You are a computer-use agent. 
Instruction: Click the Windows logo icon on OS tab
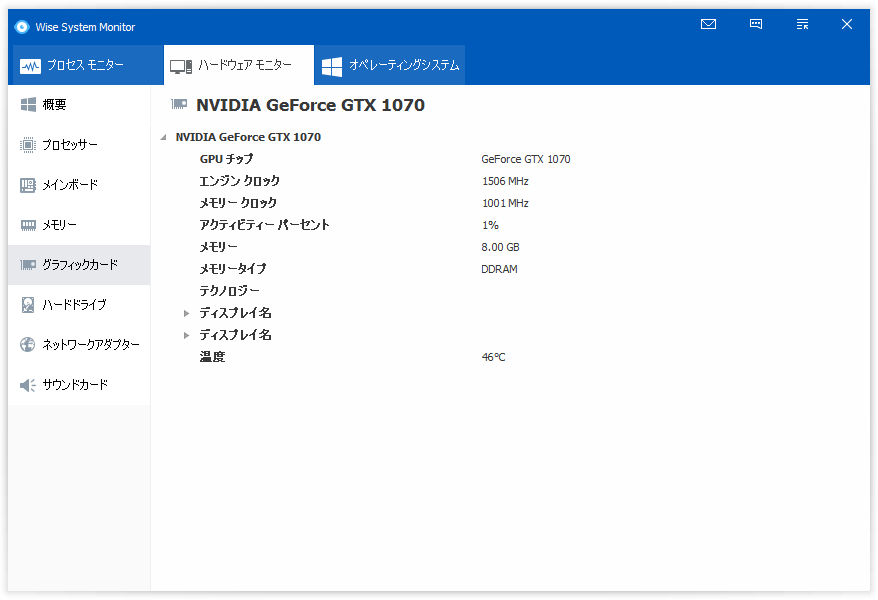pyautogui.click(x=331, y=67)
